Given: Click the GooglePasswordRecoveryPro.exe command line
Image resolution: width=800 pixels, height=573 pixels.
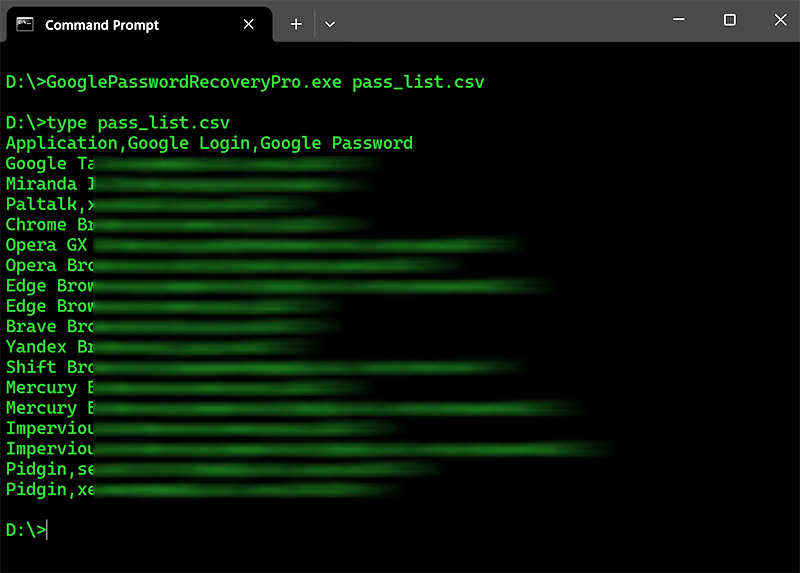Looking at the screenshot, I should pyautogui.click(x=245, y=82).
